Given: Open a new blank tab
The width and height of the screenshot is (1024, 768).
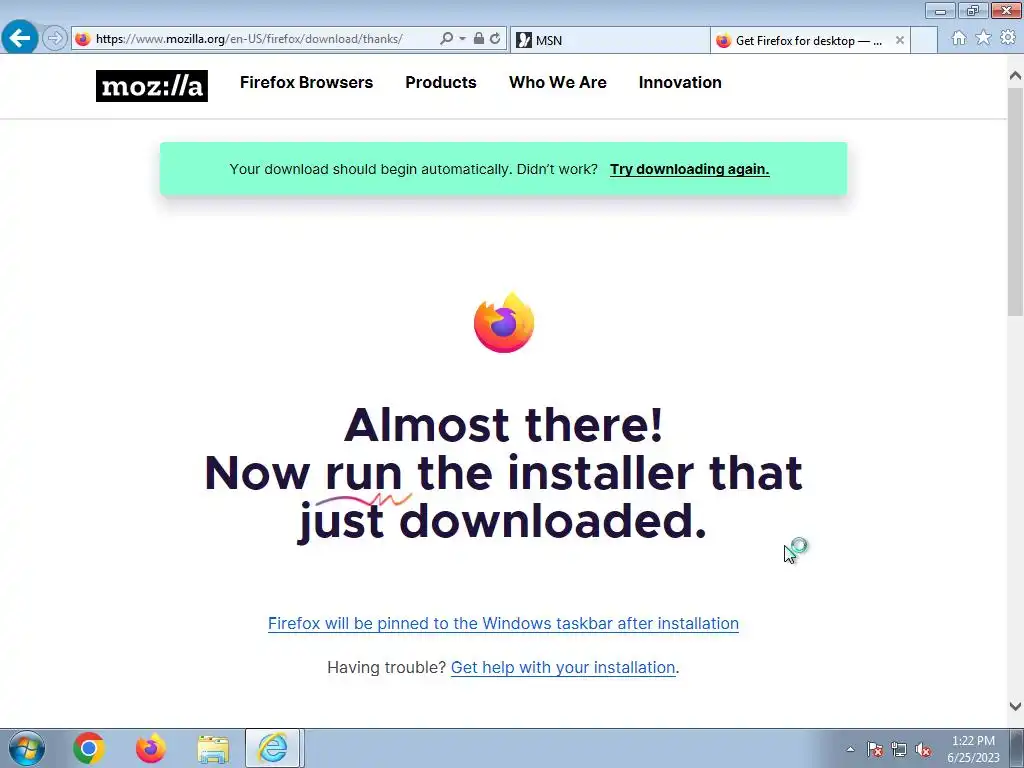Looking at the screenshot, I should click(x=924, y=40).
